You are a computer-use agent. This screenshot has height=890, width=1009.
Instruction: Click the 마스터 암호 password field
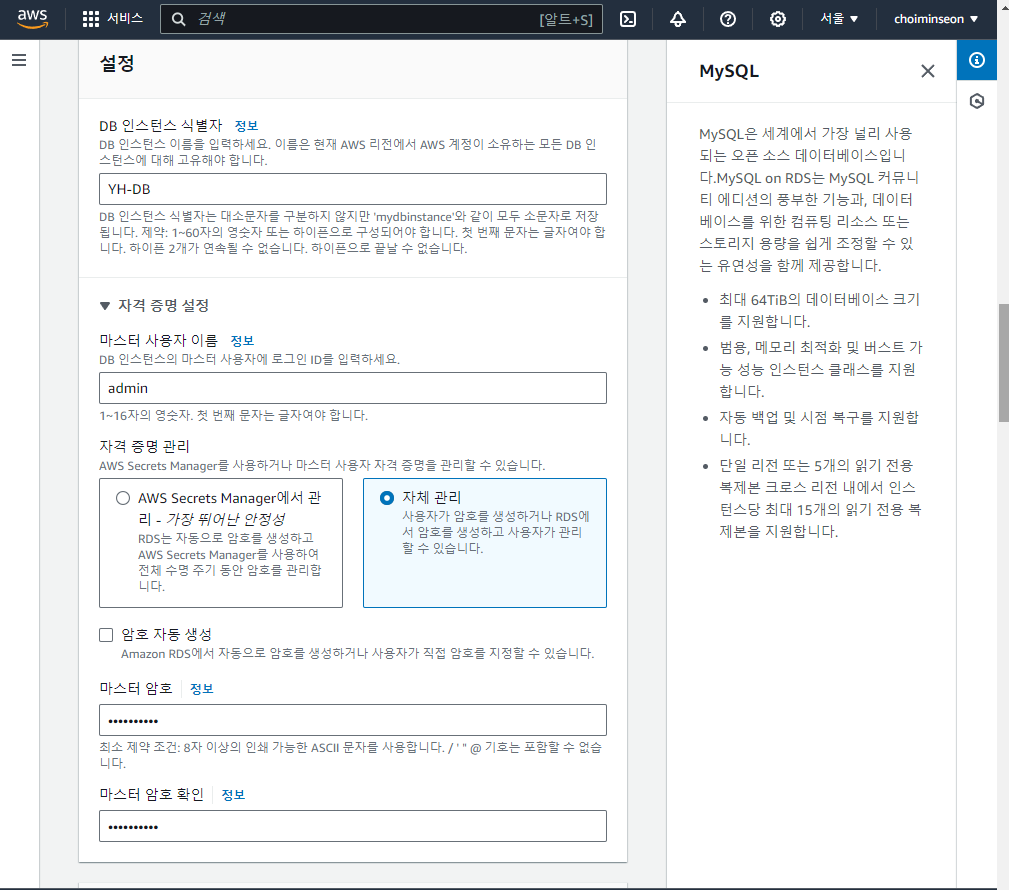353,720
